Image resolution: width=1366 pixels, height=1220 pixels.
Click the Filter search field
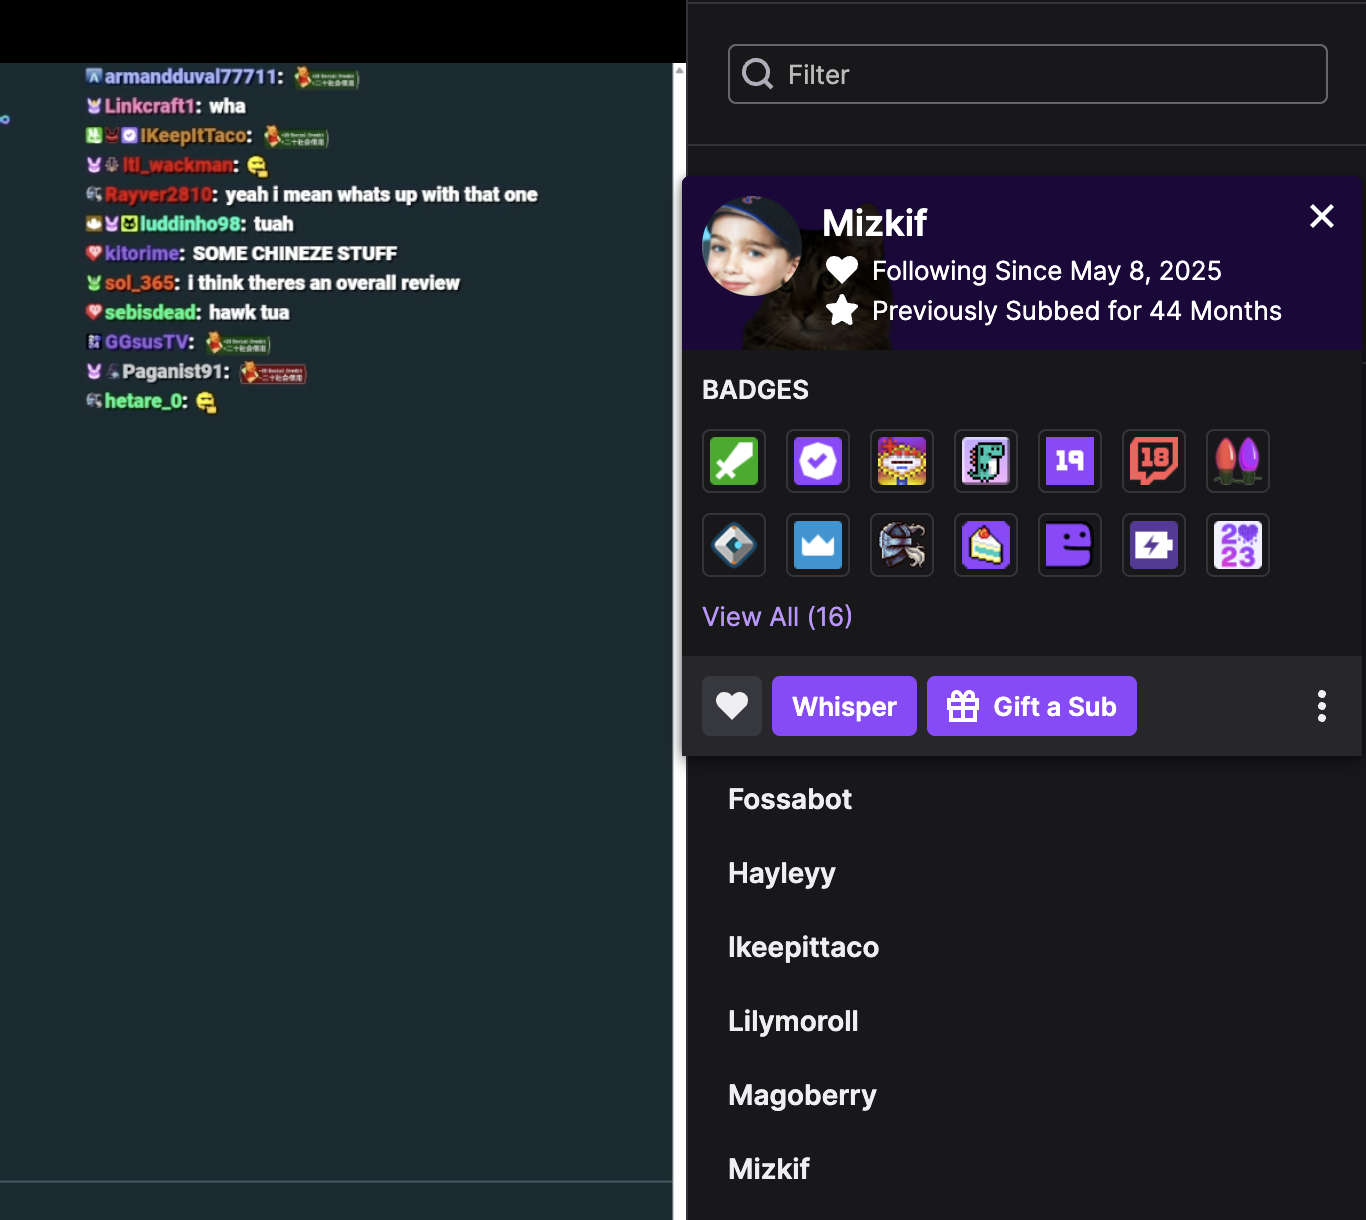click(1028, 74)
